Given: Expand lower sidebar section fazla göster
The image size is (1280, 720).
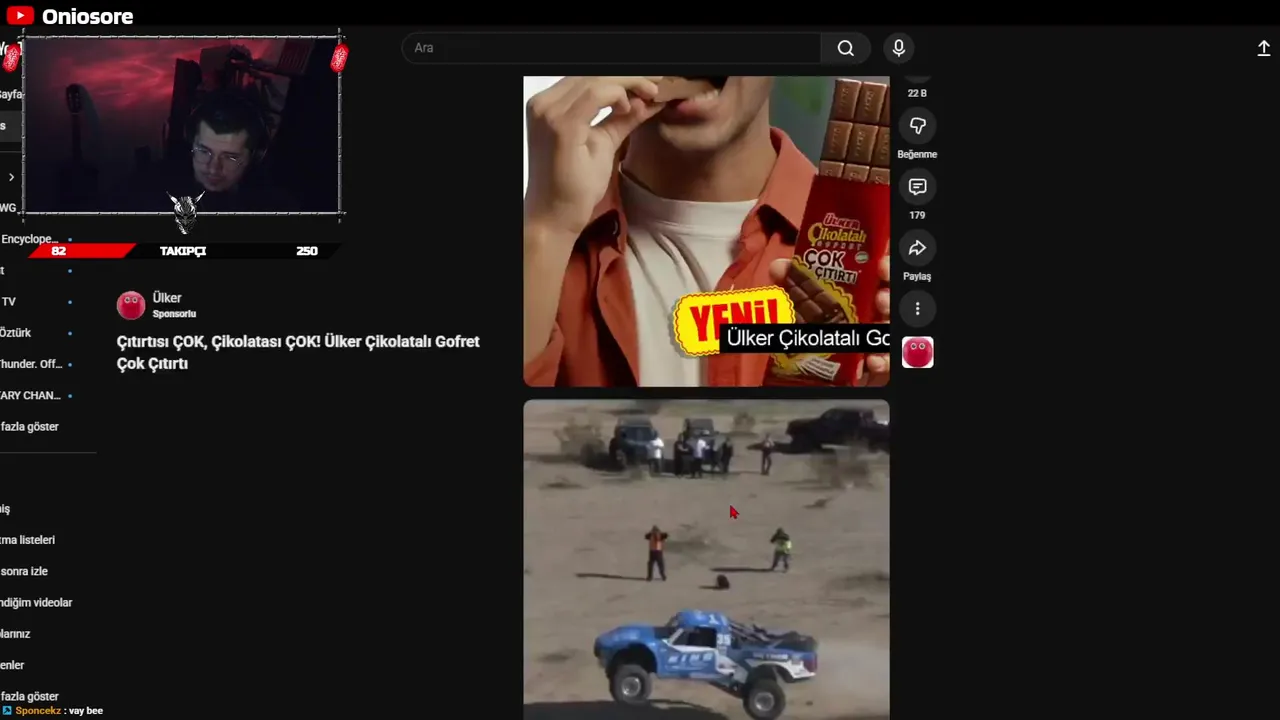Looking at the screenshot, I should point(30,696).
